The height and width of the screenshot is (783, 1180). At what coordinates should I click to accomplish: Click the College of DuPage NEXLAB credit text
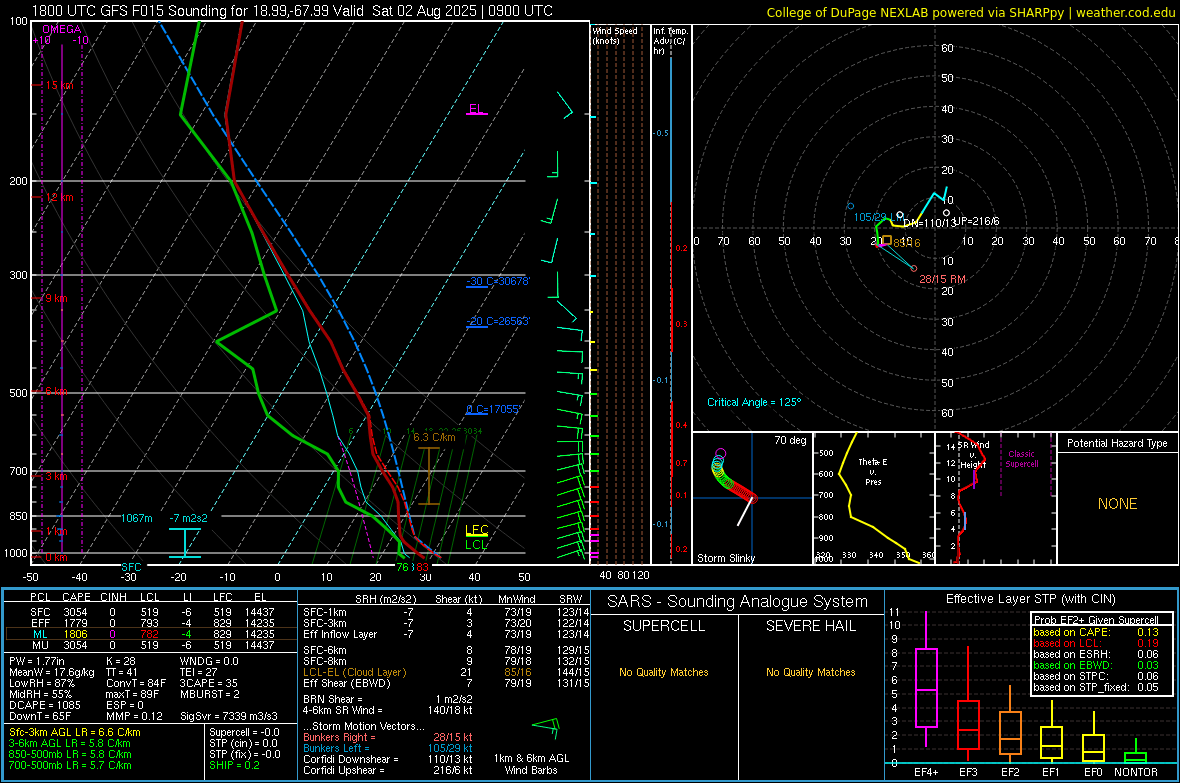(970, 12)
